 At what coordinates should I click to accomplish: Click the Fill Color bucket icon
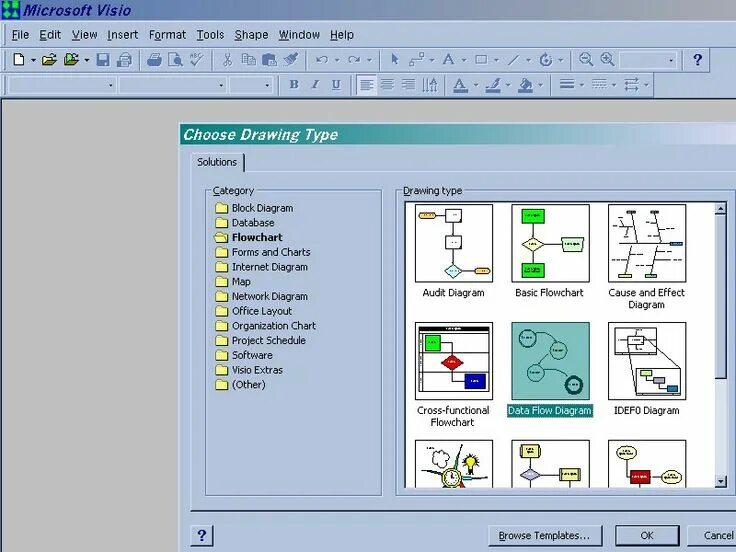pos(525,85)
